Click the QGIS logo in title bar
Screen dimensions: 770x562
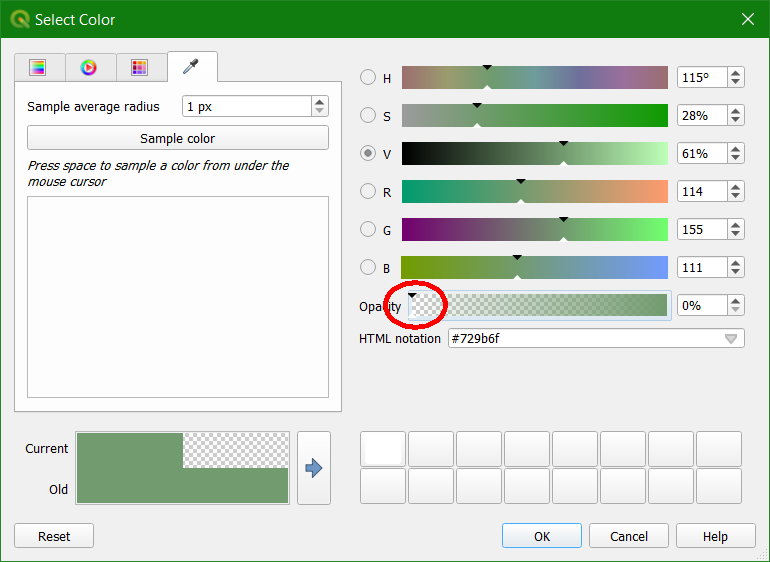(20, 19)
